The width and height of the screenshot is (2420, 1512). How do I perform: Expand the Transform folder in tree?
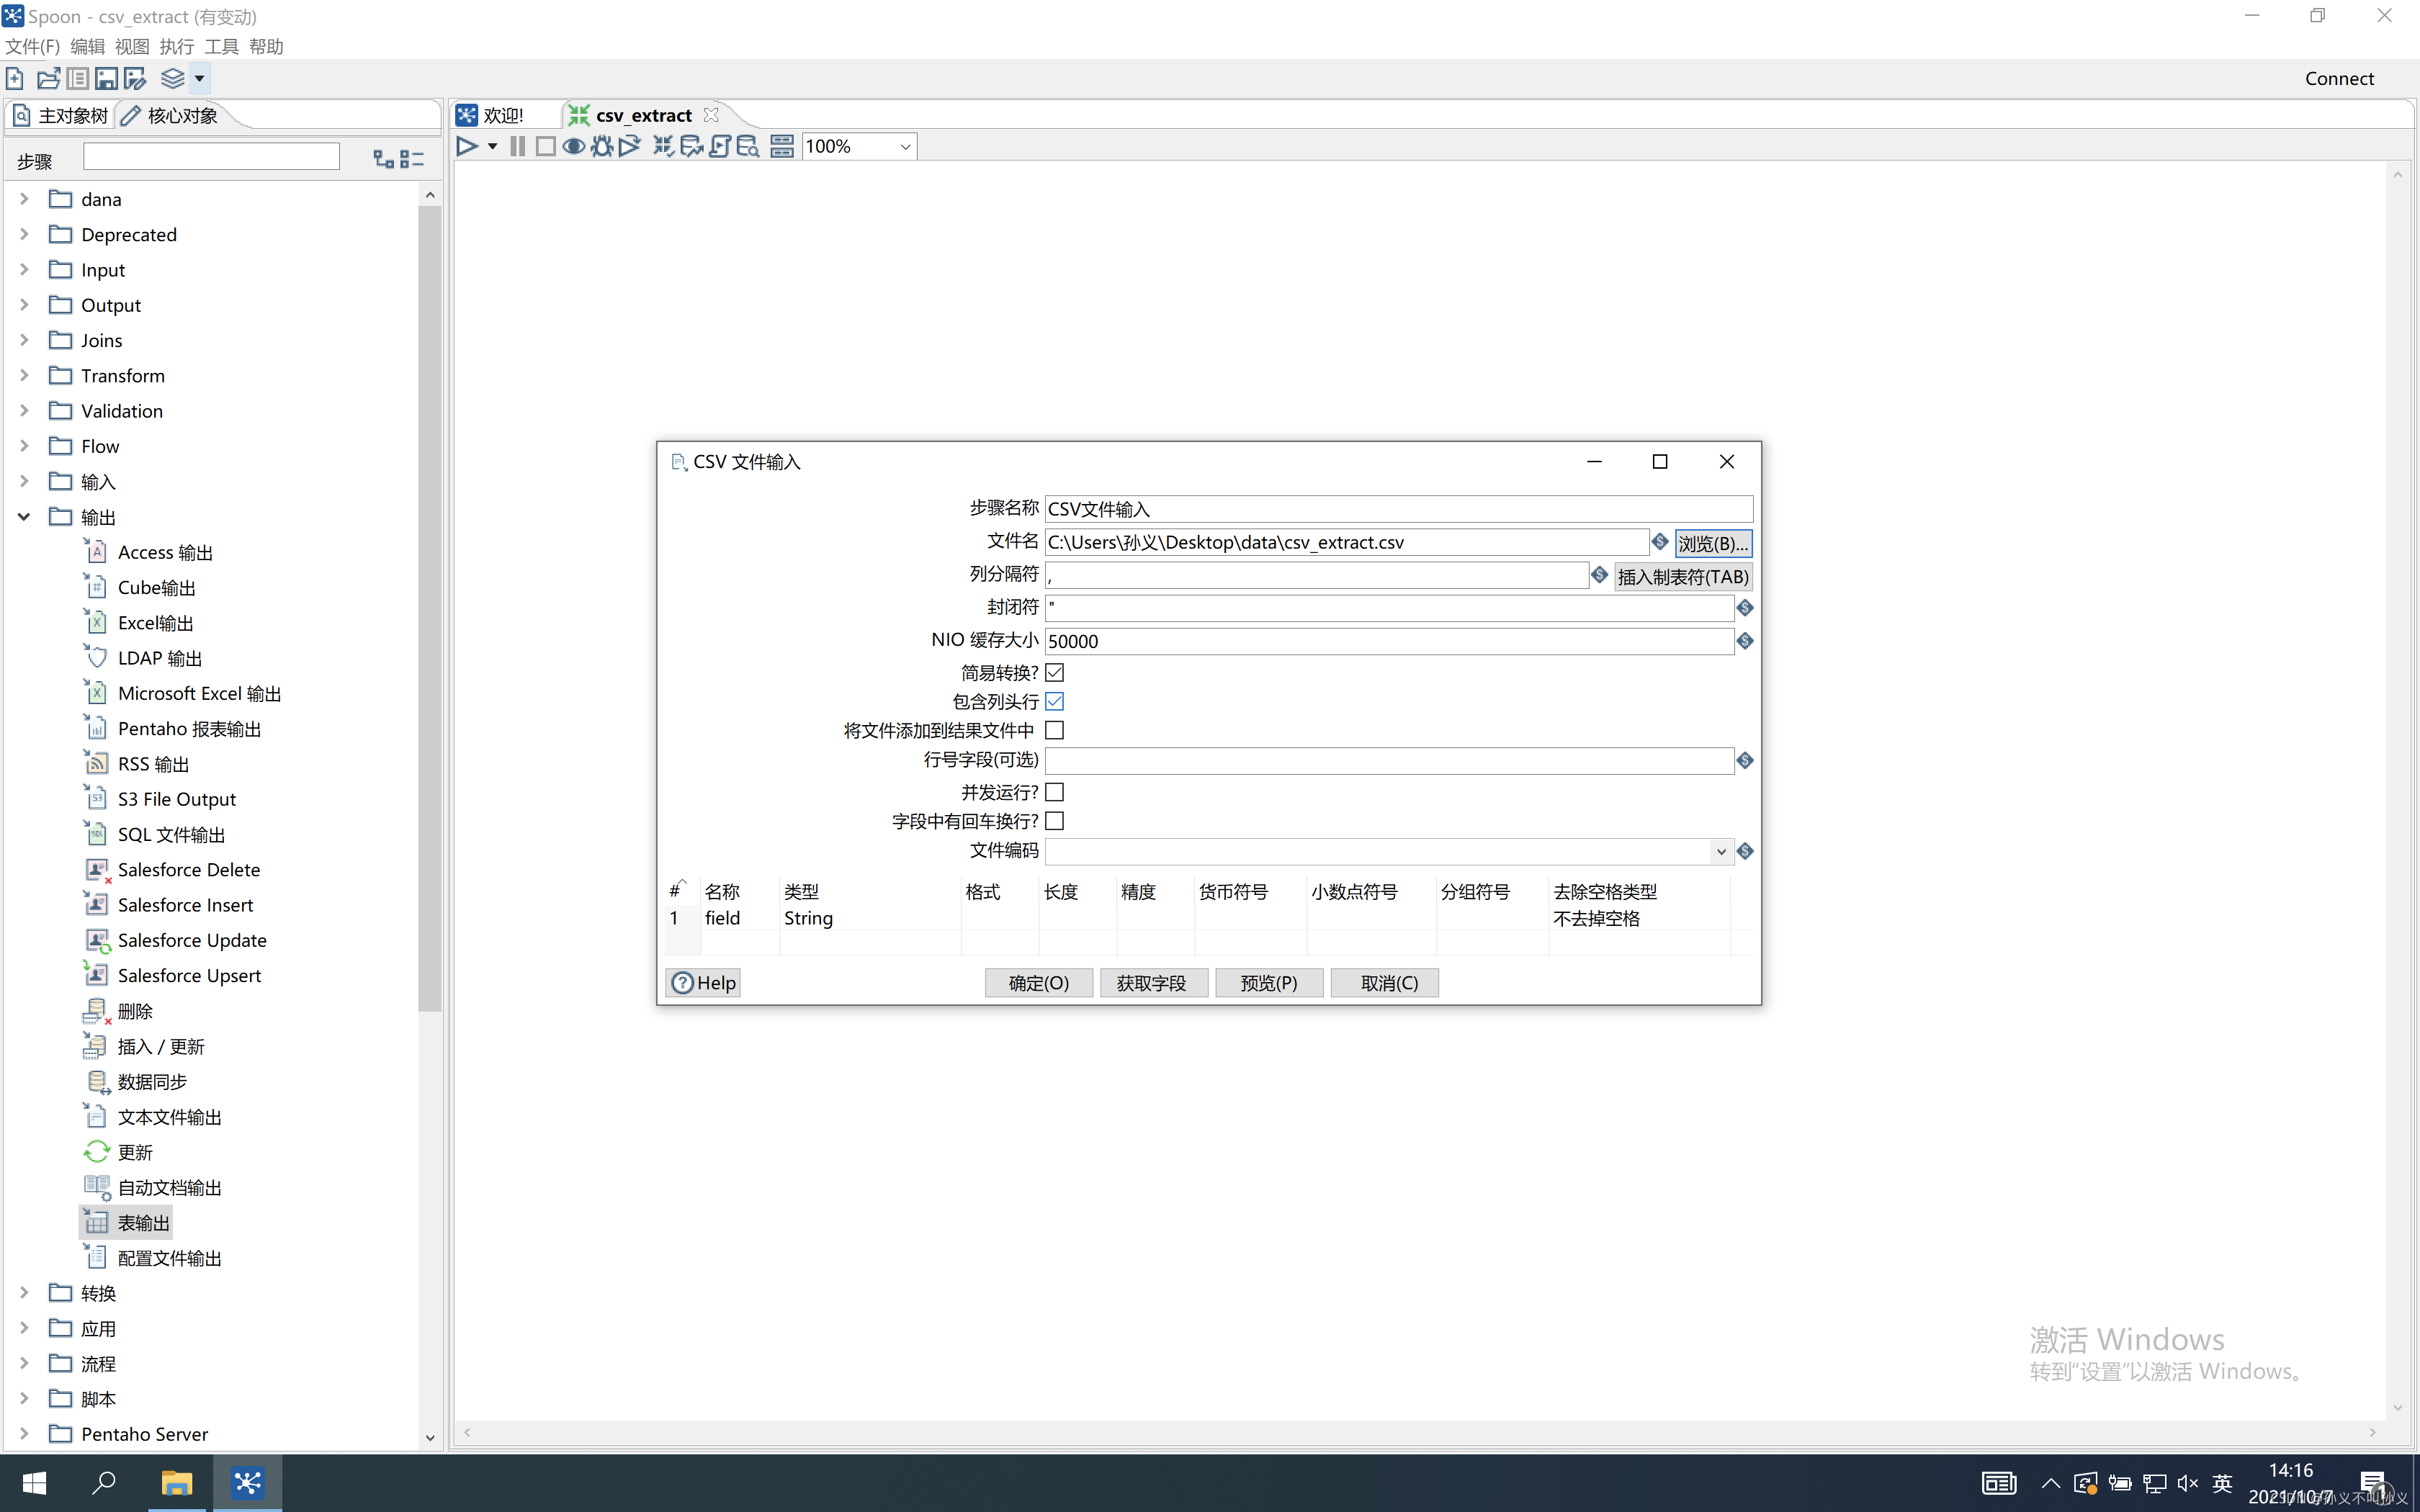[24, 375]
